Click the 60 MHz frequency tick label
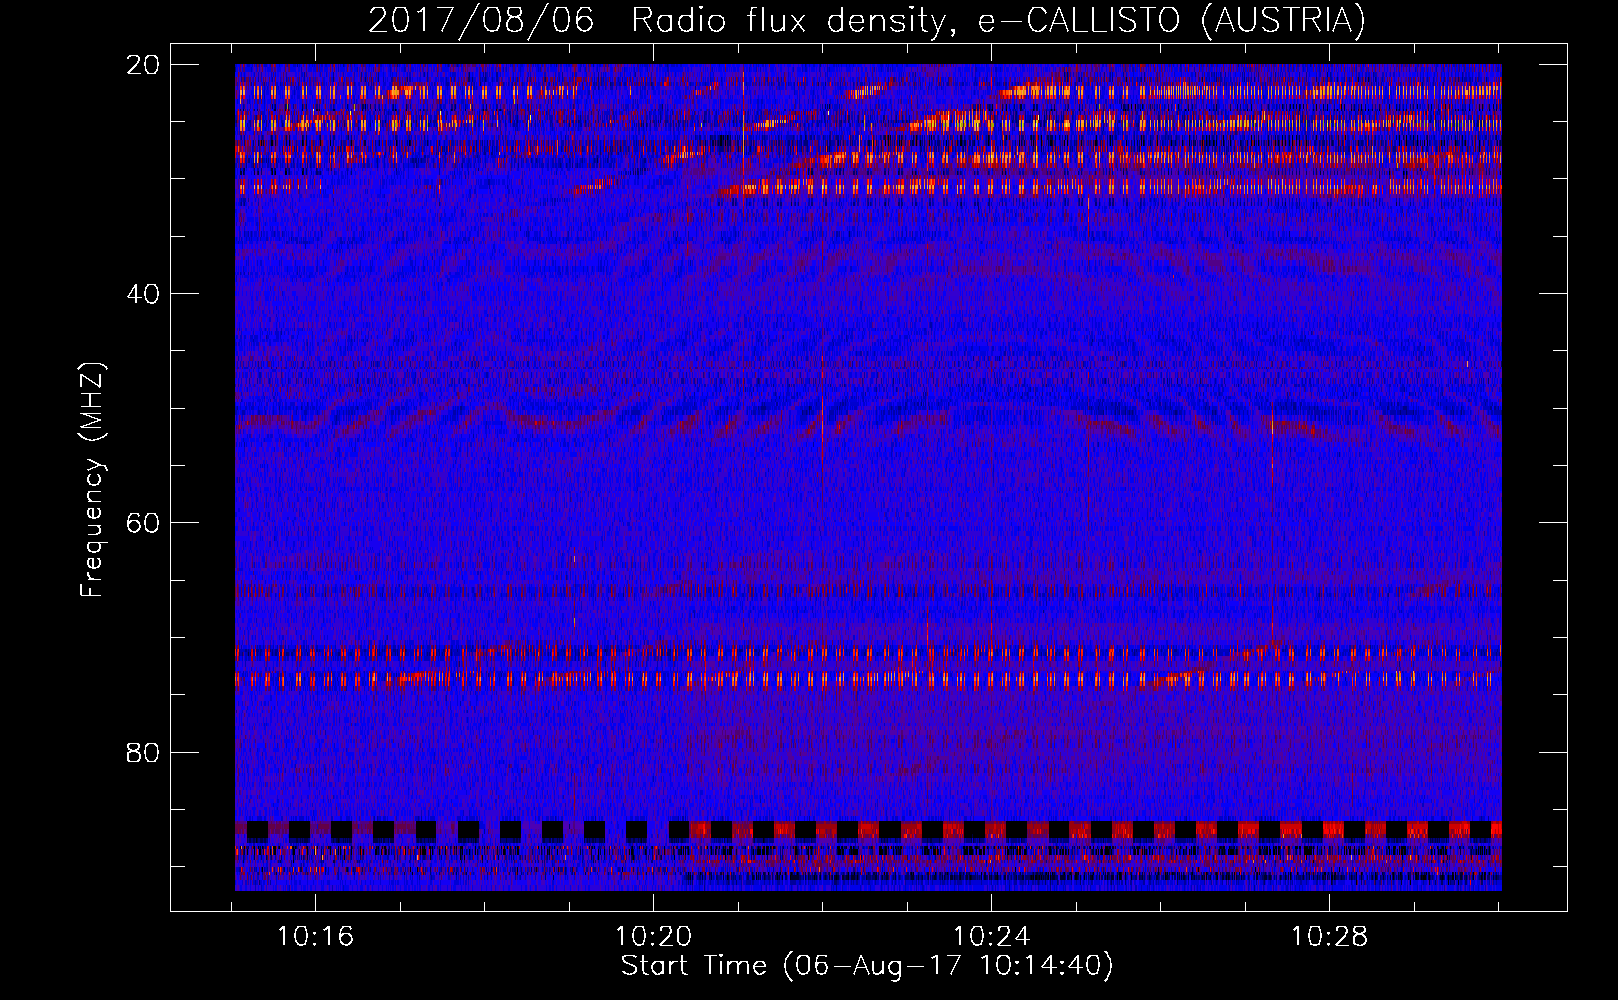Screen dimensions: 1618x1000 143,523
